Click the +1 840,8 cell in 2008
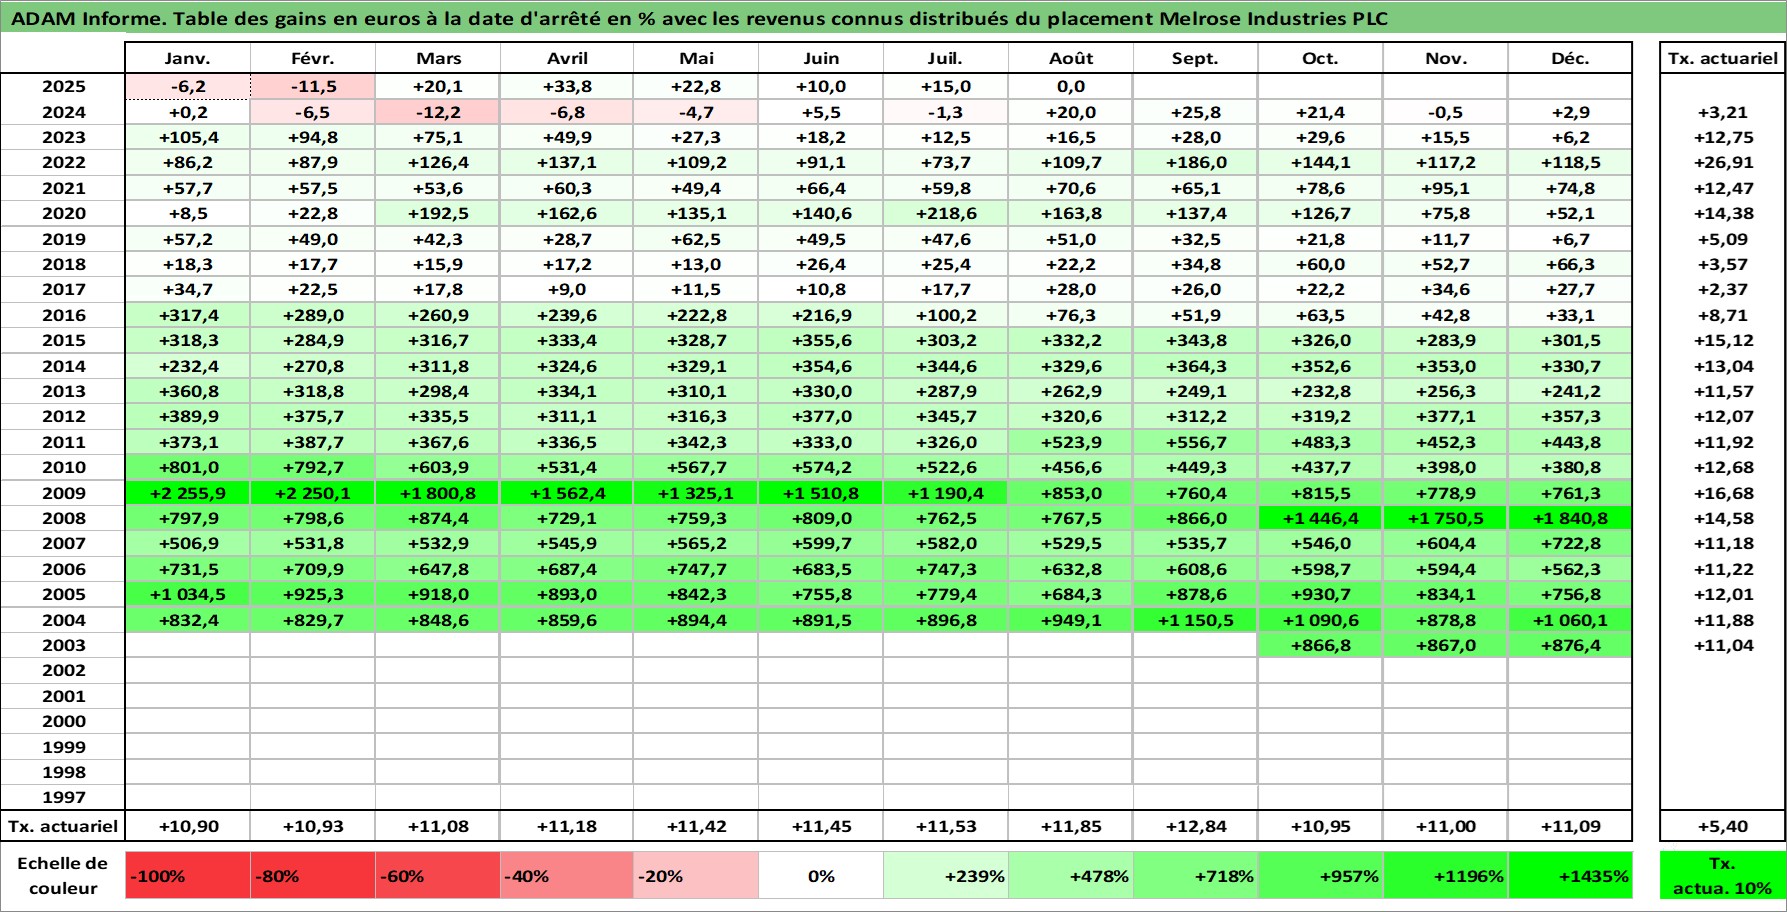The width and height of the screenshot is (1787, 912). (x=1570, y=518)
